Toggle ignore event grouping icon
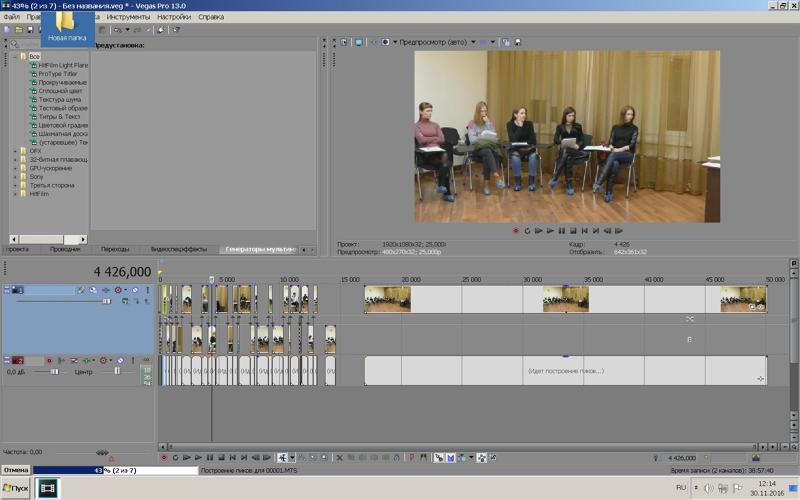 [492, 458]
